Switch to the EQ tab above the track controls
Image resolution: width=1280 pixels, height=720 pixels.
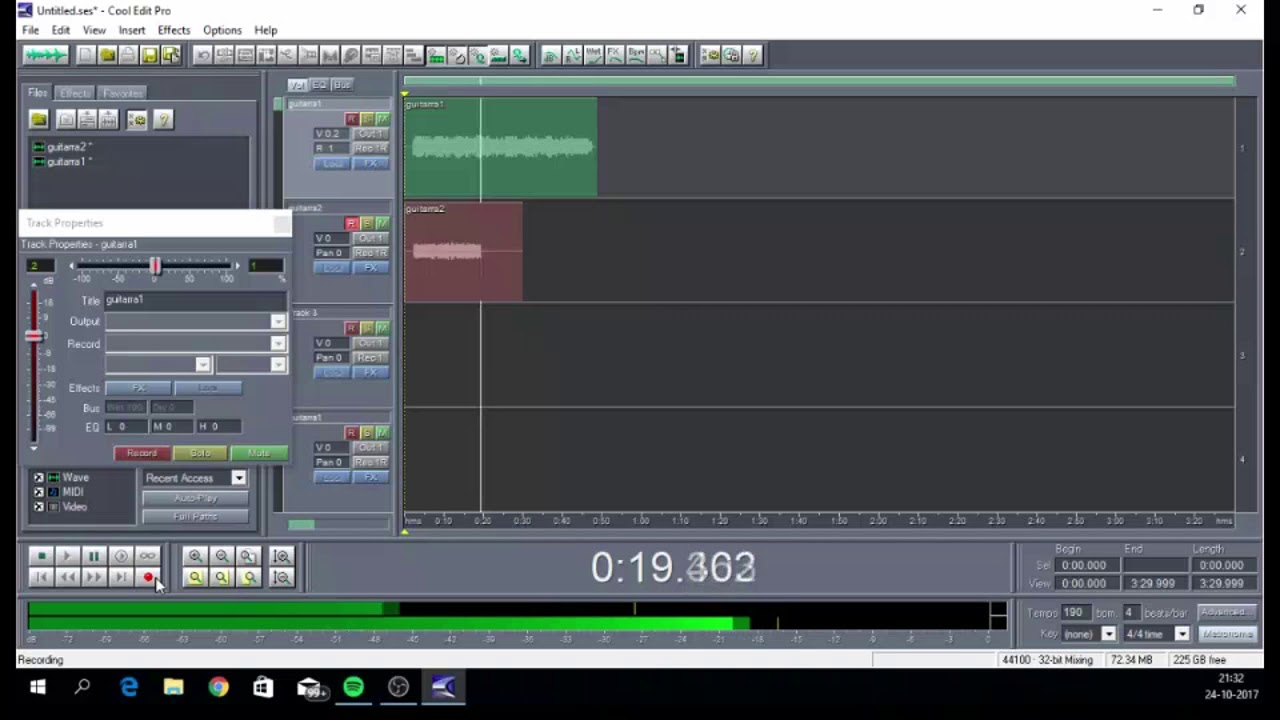[x=319, y=85]
